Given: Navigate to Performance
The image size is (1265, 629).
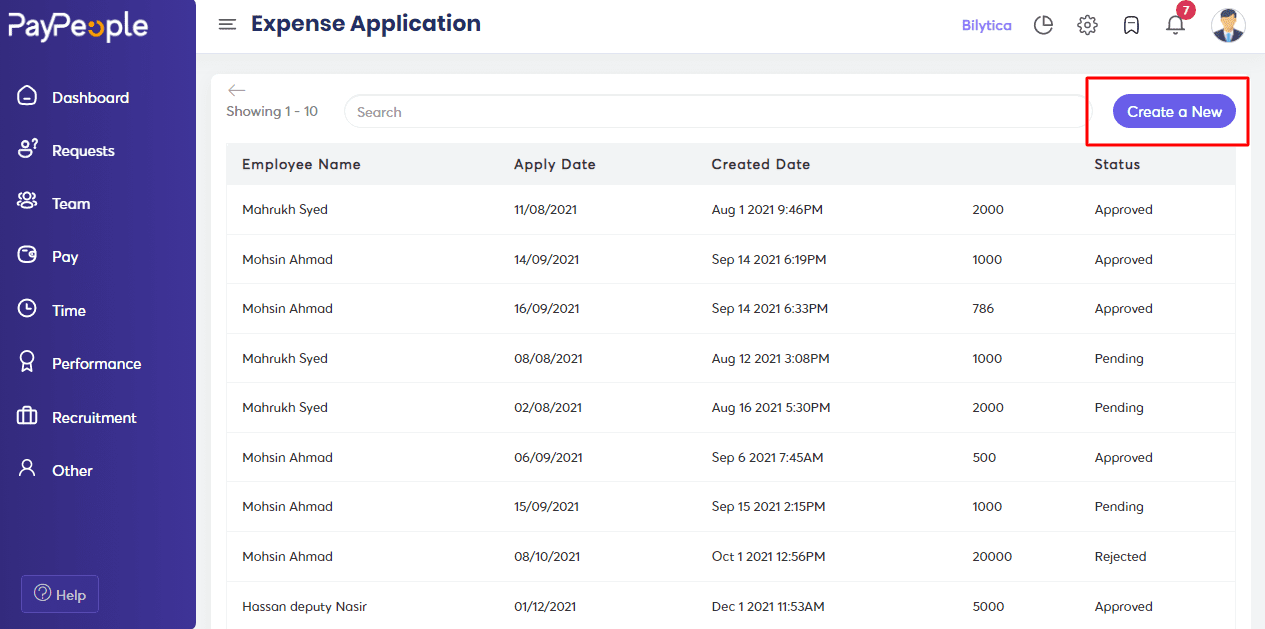Looking at the screenshot, I should (96, 364).
